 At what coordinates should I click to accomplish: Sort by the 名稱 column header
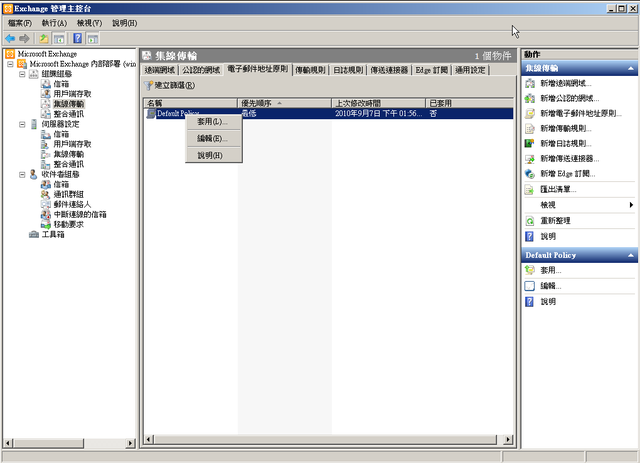click(190, 103)
